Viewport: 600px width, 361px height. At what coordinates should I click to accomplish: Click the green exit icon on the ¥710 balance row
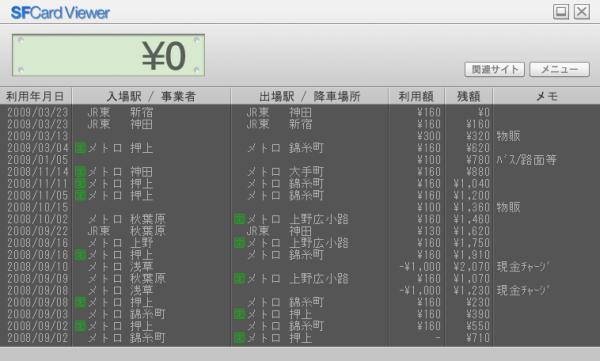240,338
